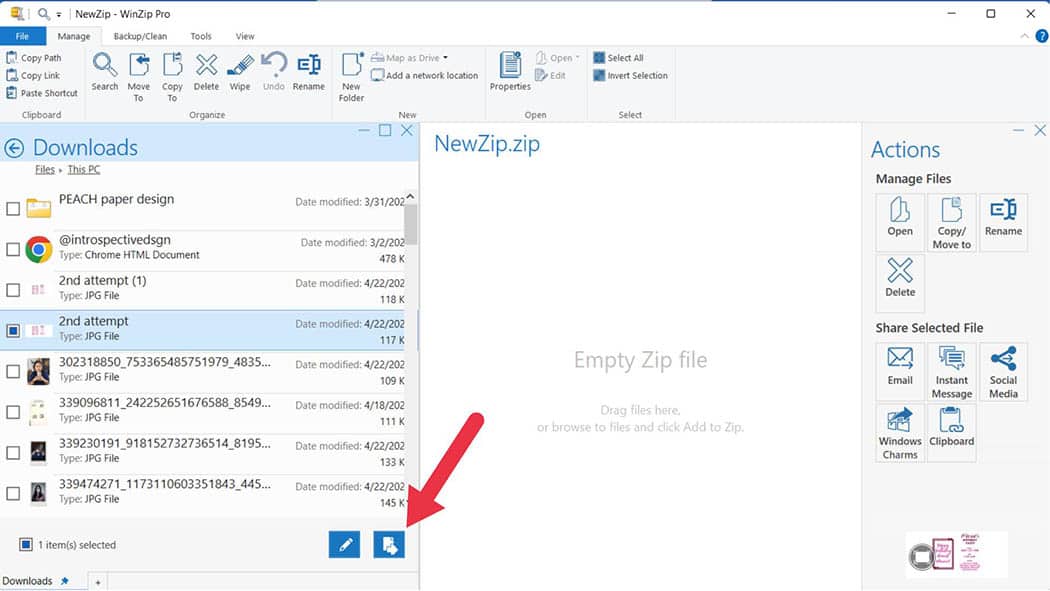Click the pencil edit button

tap(345, 545)
